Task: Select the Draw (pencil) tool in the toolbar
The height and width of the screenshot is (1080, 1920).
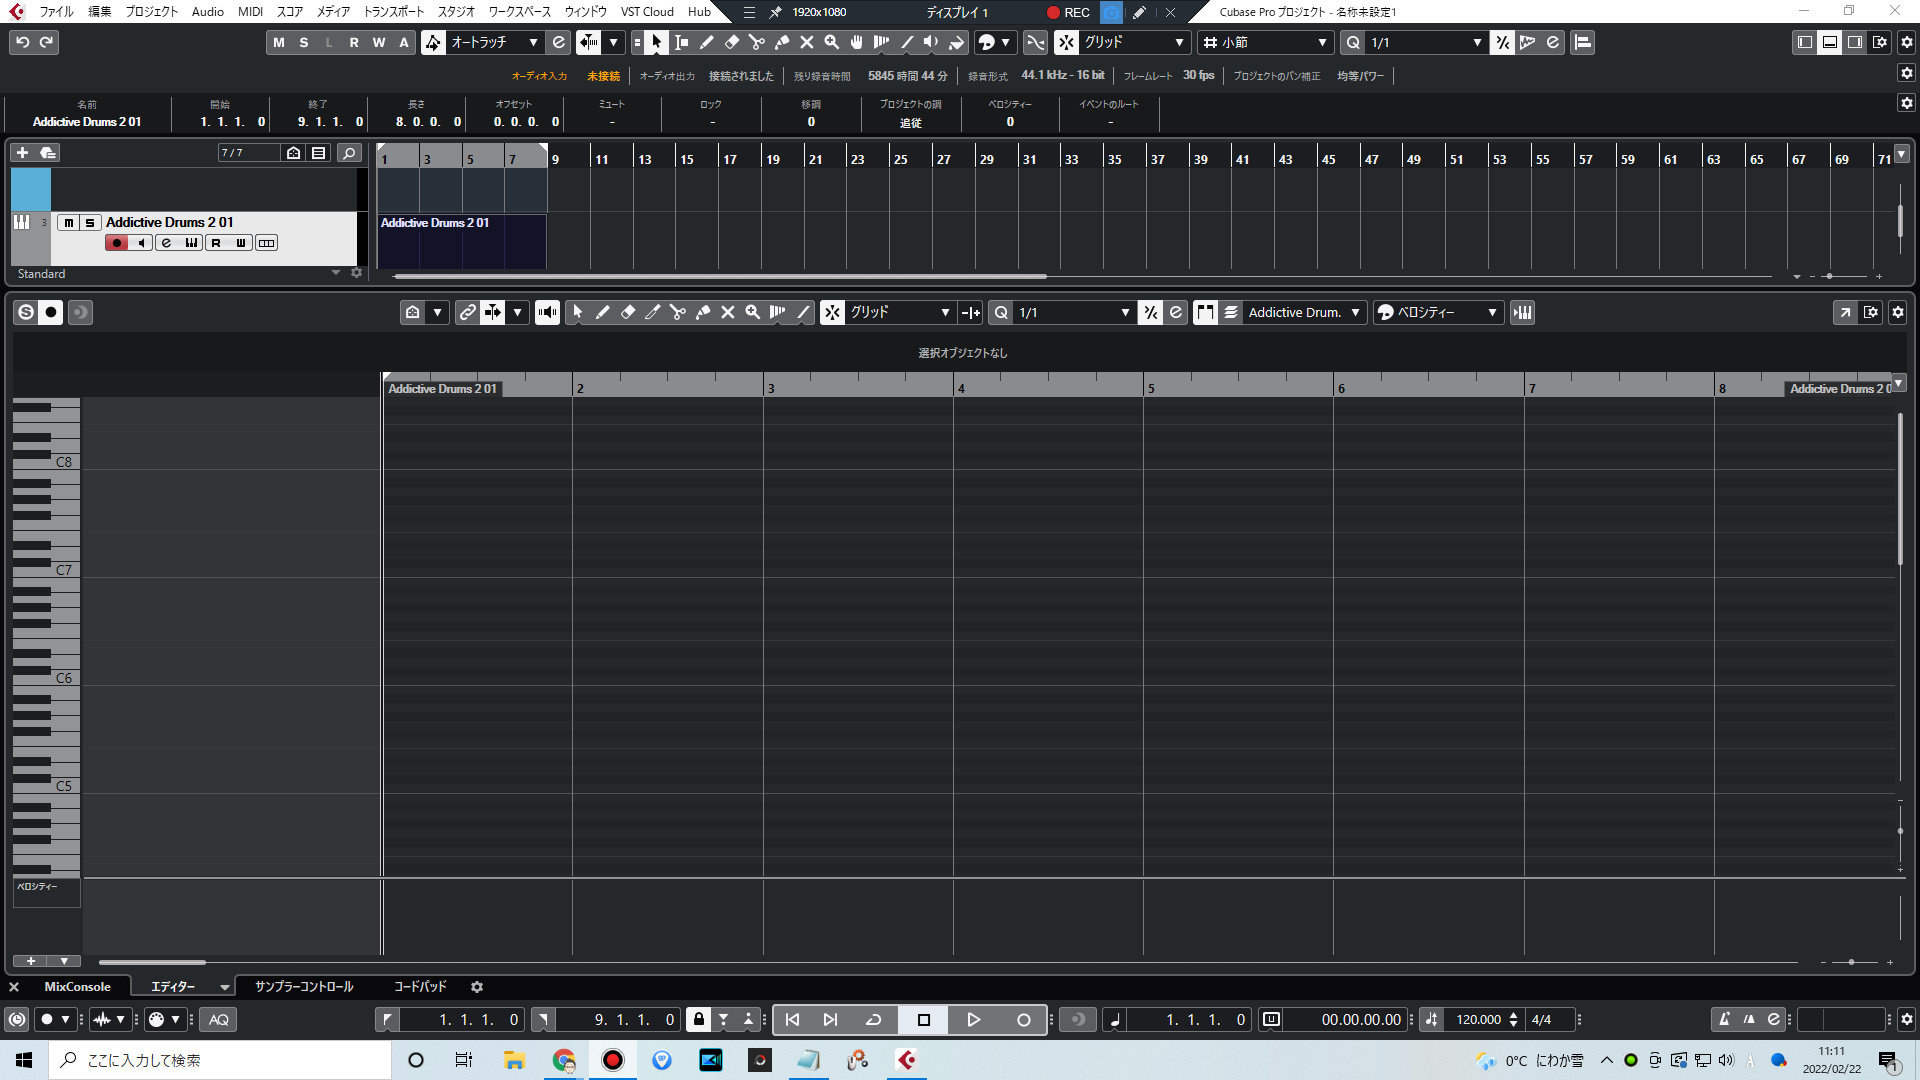Action: (x=706, y=42)
